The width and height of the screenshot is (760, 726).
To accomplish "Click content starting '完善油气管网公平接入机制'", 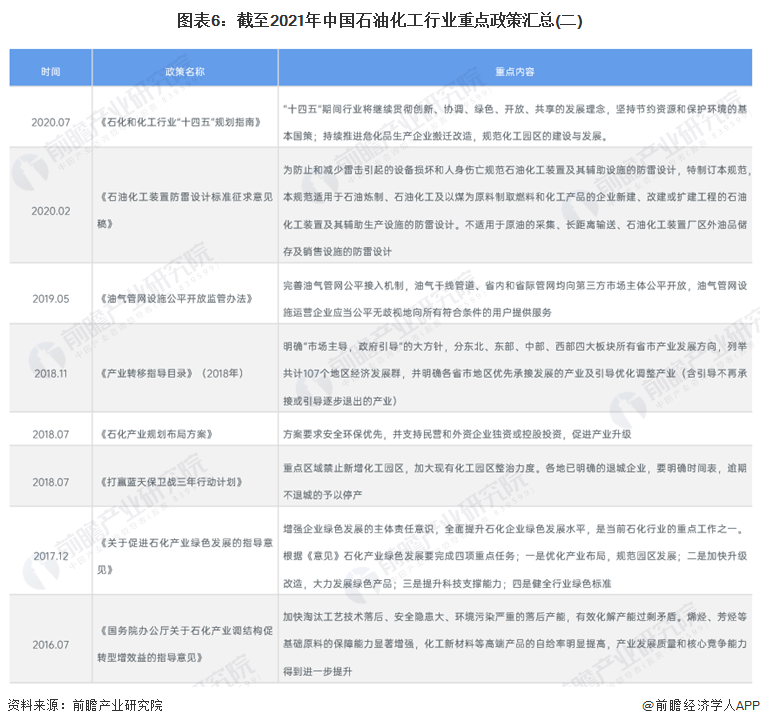I will (515, 299).
